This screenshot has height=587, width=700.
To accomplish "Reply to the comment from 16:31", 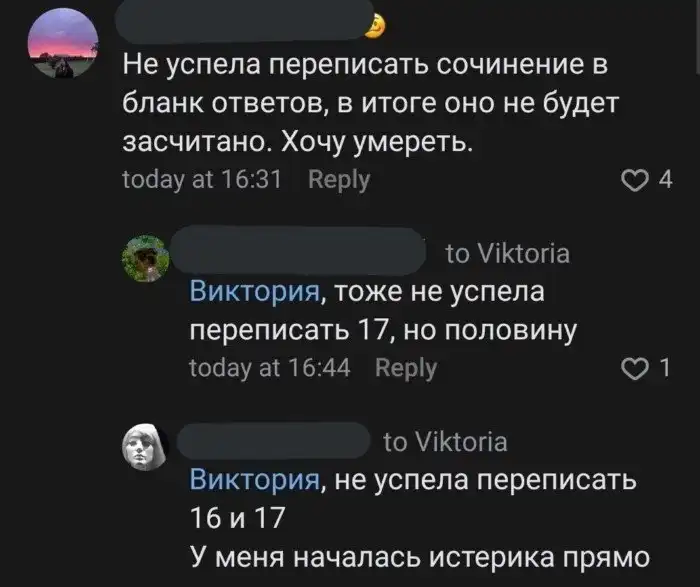I will click(339, 180).
